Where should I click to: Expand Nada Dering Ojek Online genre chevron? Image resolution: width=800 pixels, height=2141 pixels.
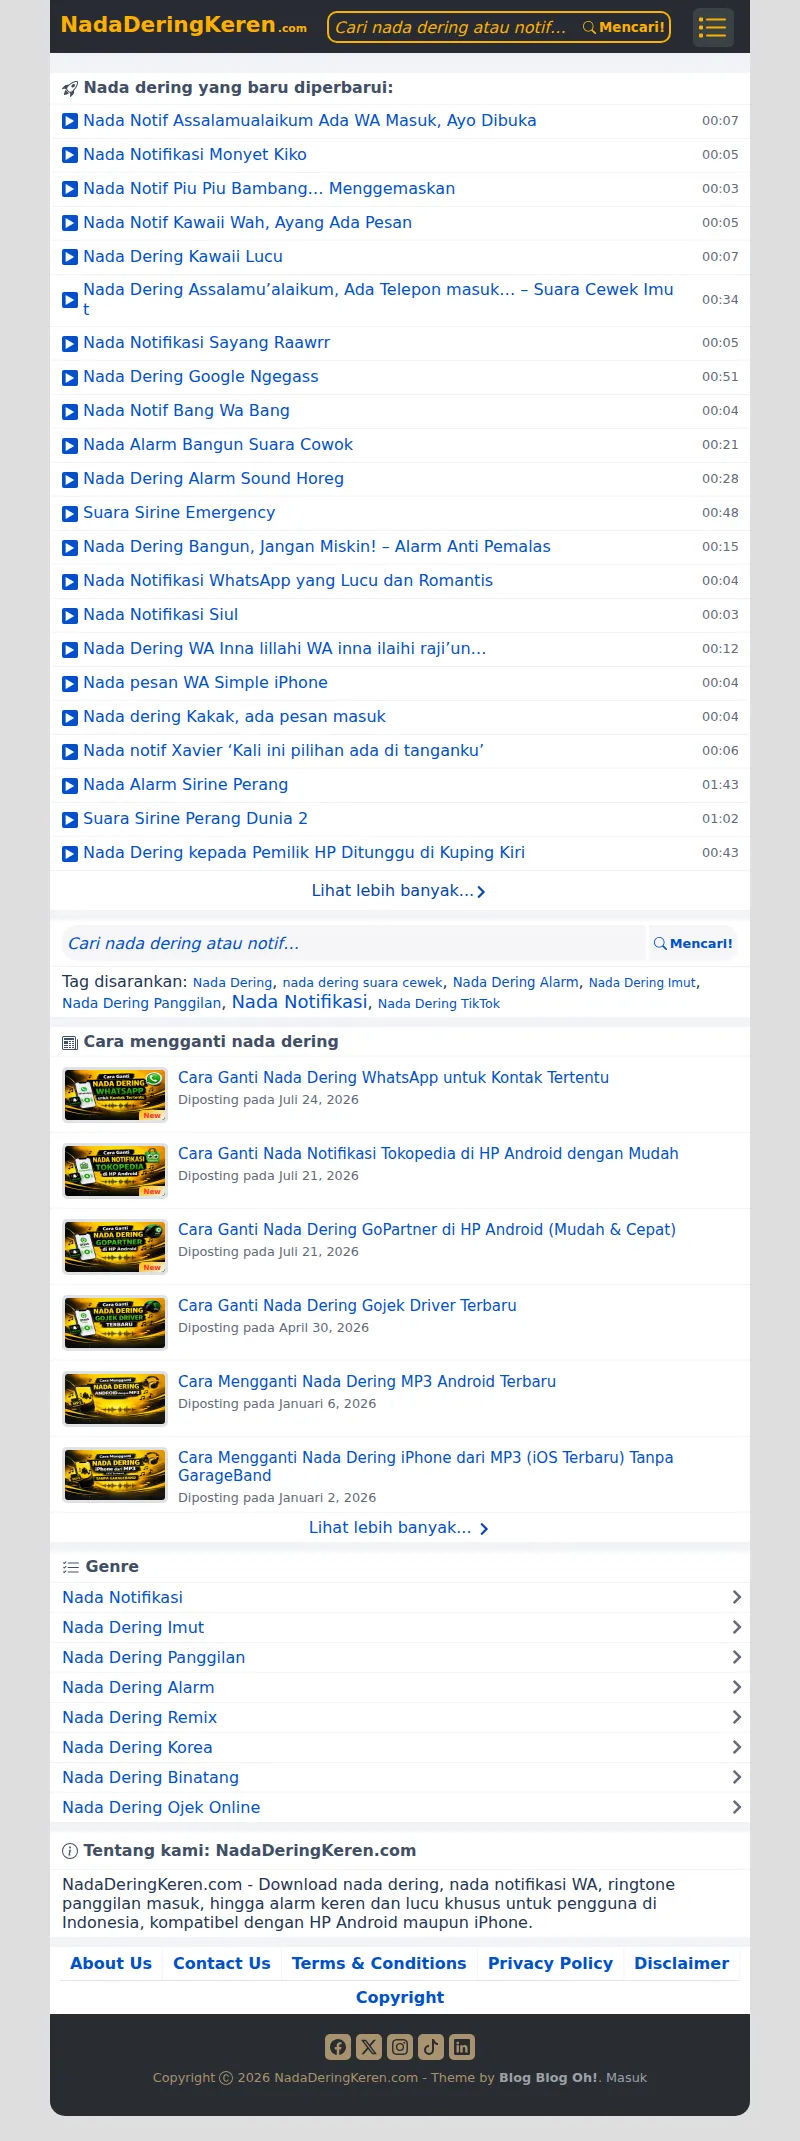(736, 1807)
